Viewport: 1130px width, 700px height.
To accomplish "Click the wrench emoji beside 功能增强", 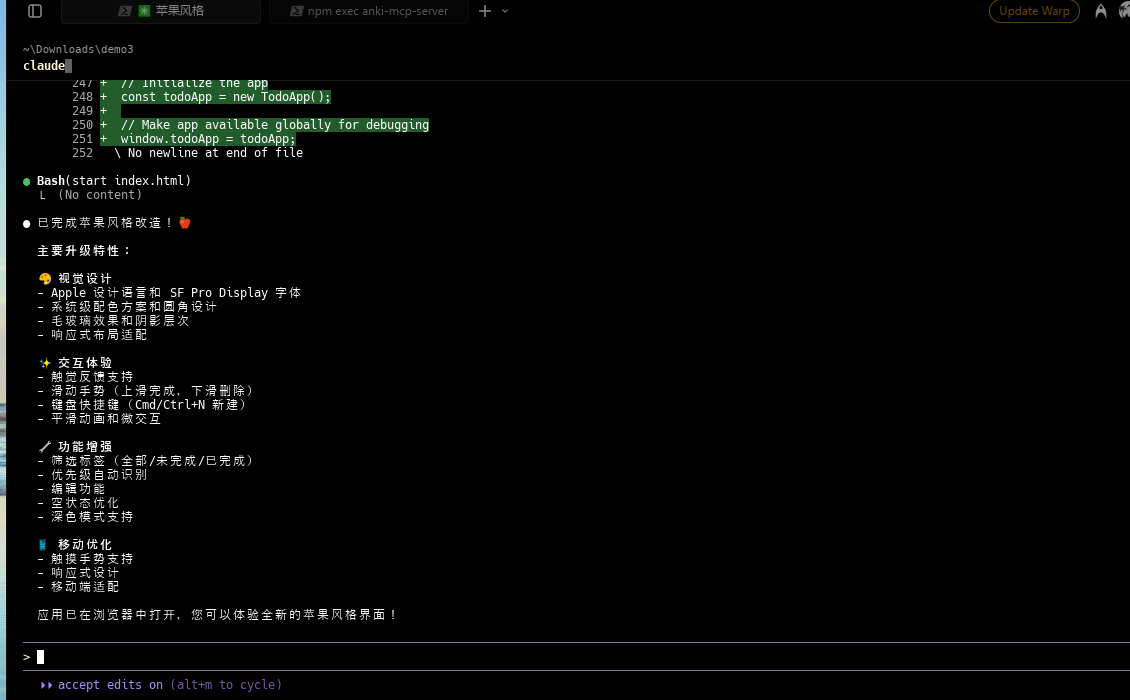I will pos(45,447).
